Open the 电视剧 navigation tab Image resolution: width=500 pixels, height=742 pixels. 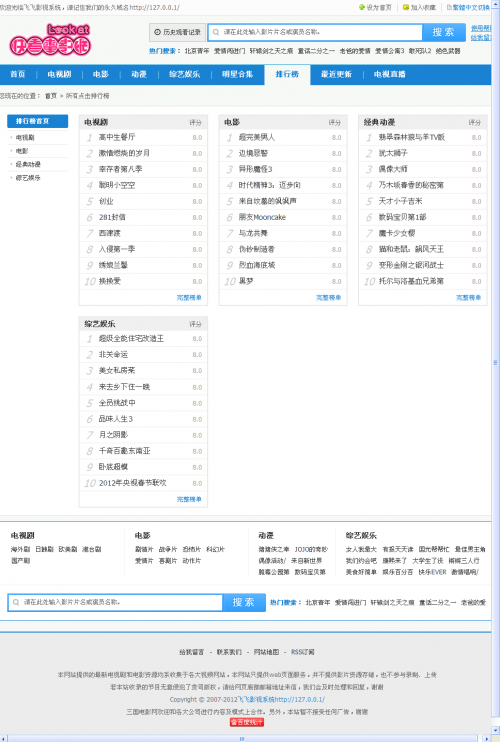(x=59, y=74)
